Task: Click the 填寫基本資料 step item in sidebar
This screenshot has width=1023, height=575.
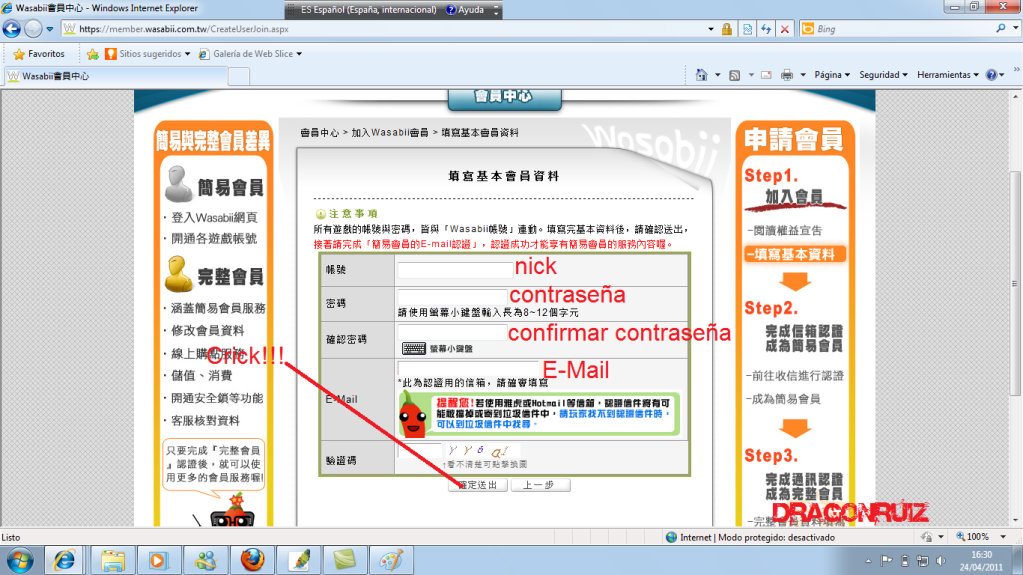Action: tap(795, 255)
